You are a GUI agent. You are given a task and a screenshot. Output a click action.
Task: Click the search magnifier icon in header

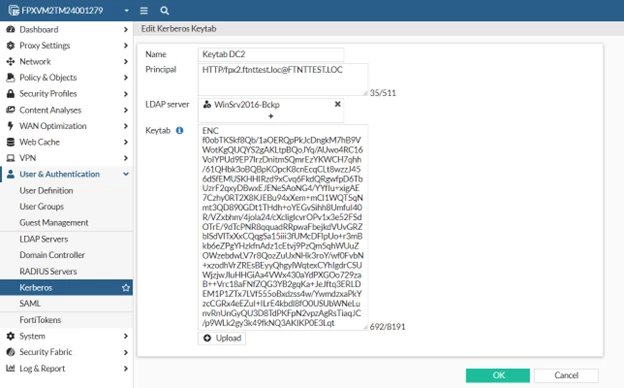coord(164,11)
